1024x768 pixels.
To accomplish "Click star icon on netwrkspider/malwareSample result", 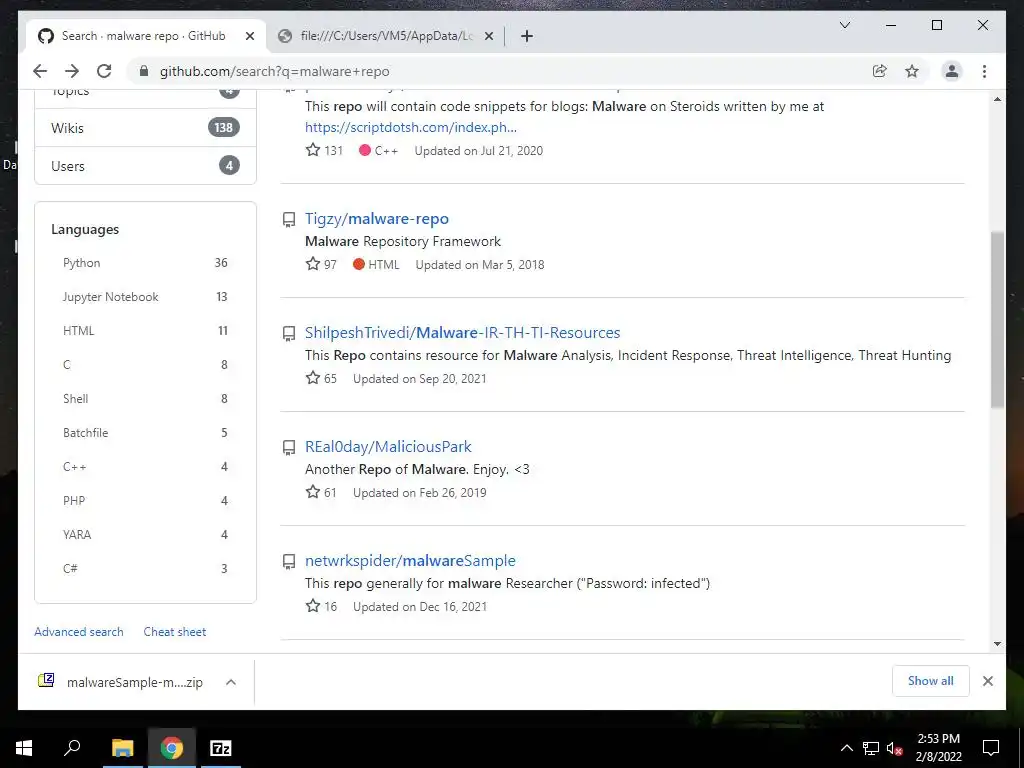I will coord(313,606).
